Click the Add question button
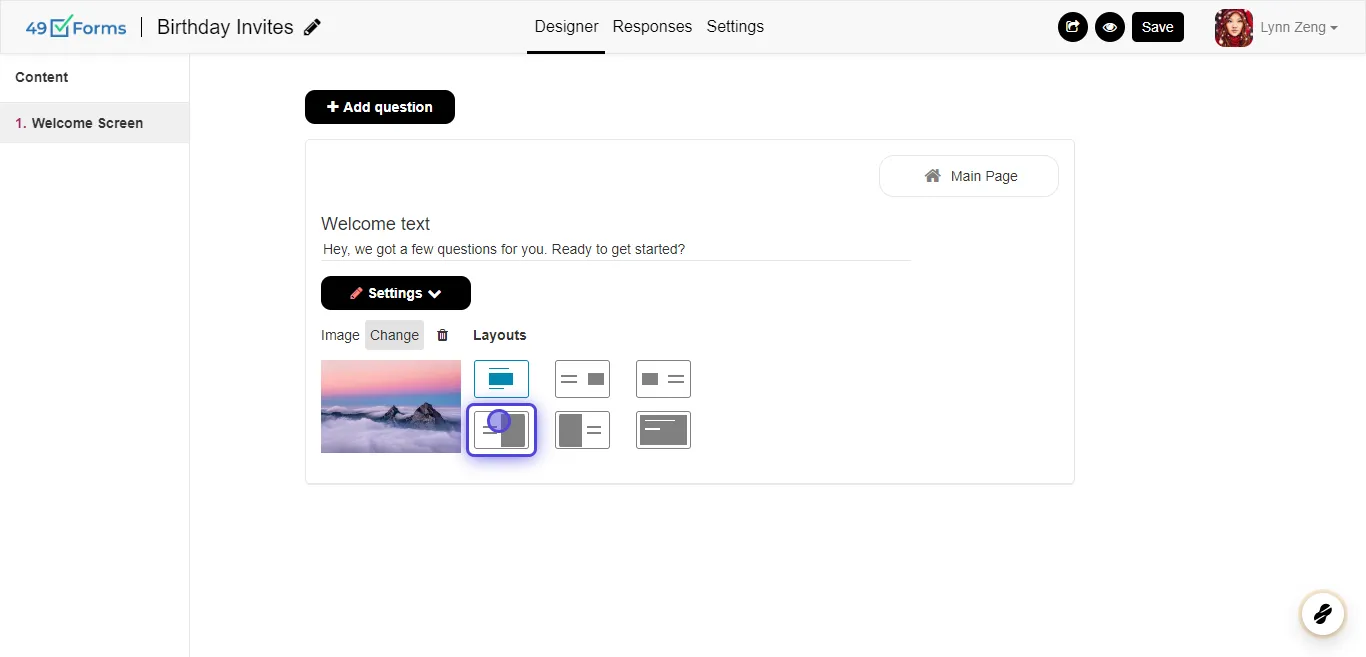 380,107
